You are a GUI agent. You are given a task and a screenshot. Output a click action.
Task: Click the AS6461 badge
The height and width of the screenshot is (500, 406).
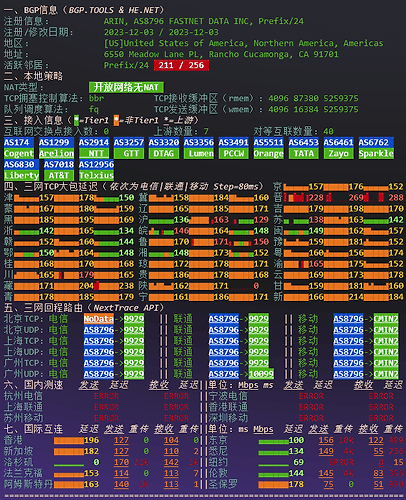pos(339,142)
